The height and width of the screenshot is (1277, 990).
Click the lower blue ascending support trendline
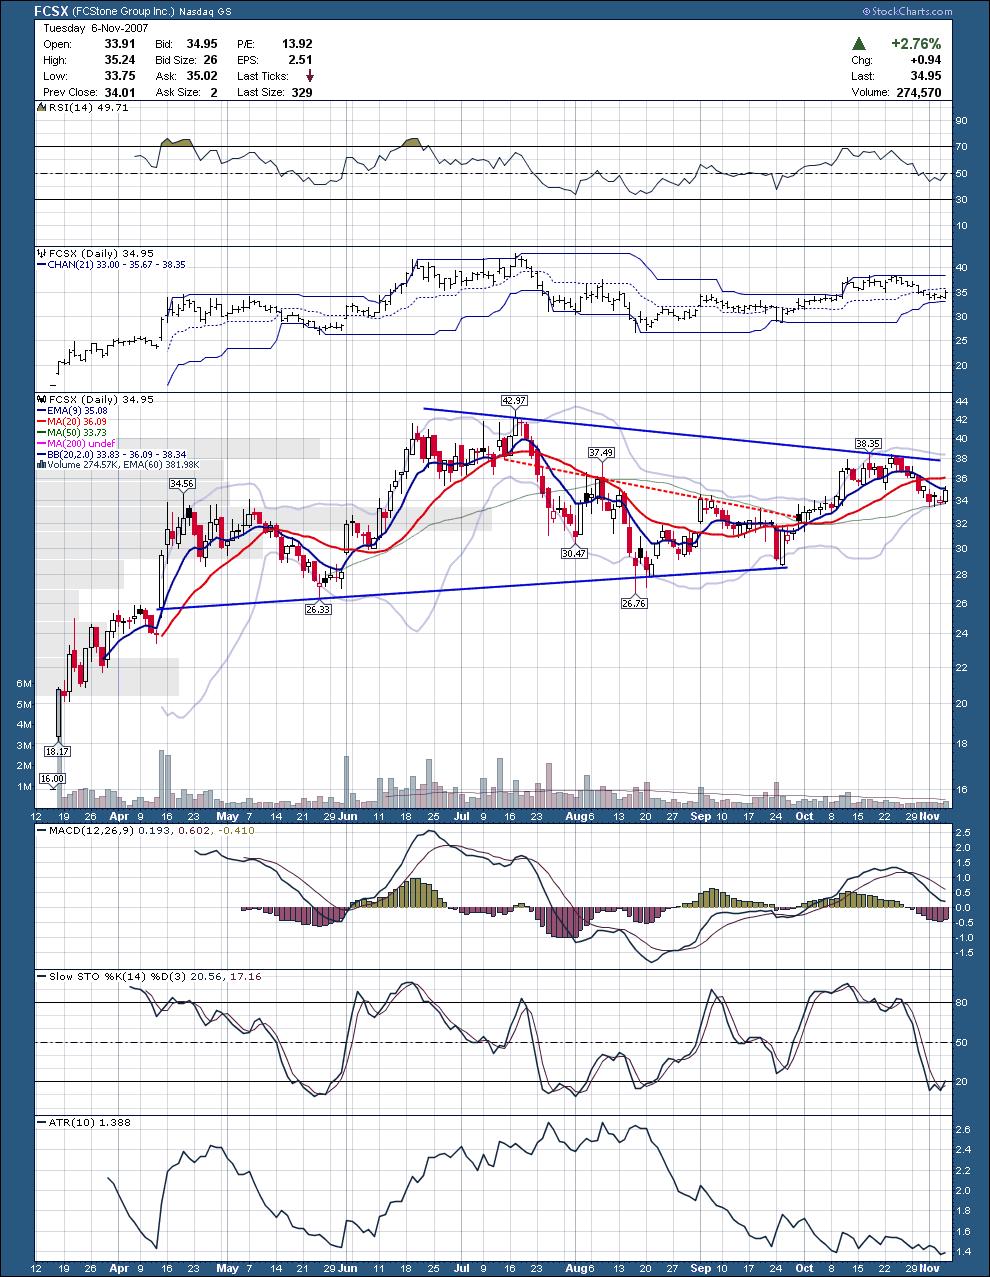[x=473, y=588]
